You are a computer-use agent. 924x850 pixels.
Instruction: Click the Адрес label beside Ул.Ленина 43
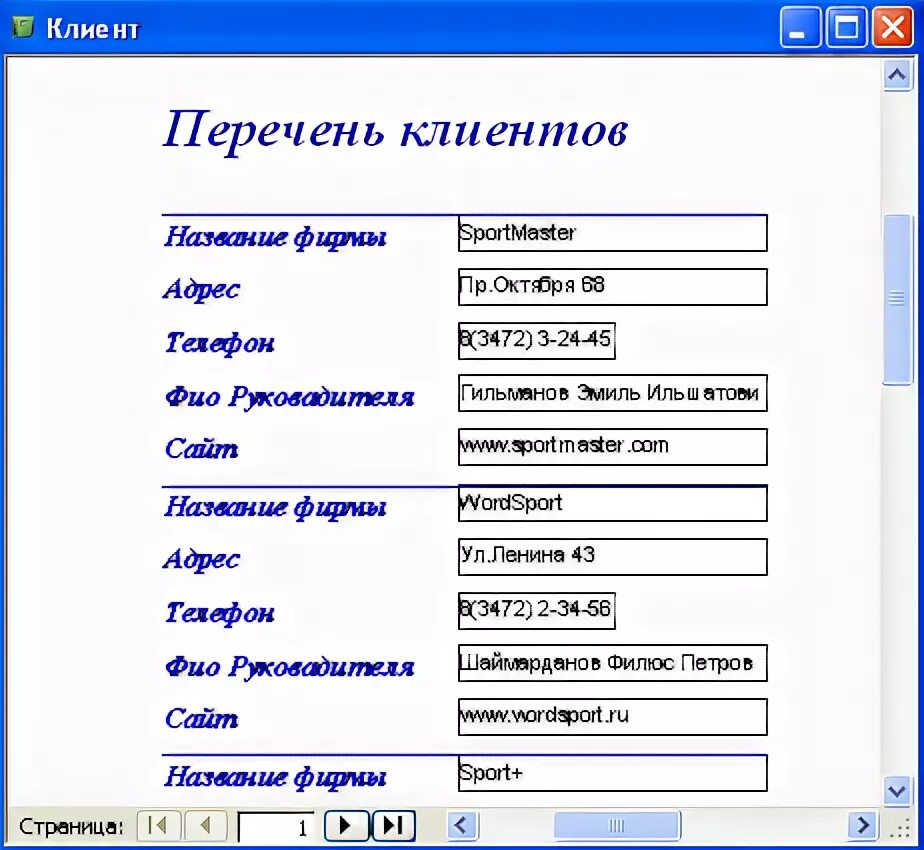(202, 560)
